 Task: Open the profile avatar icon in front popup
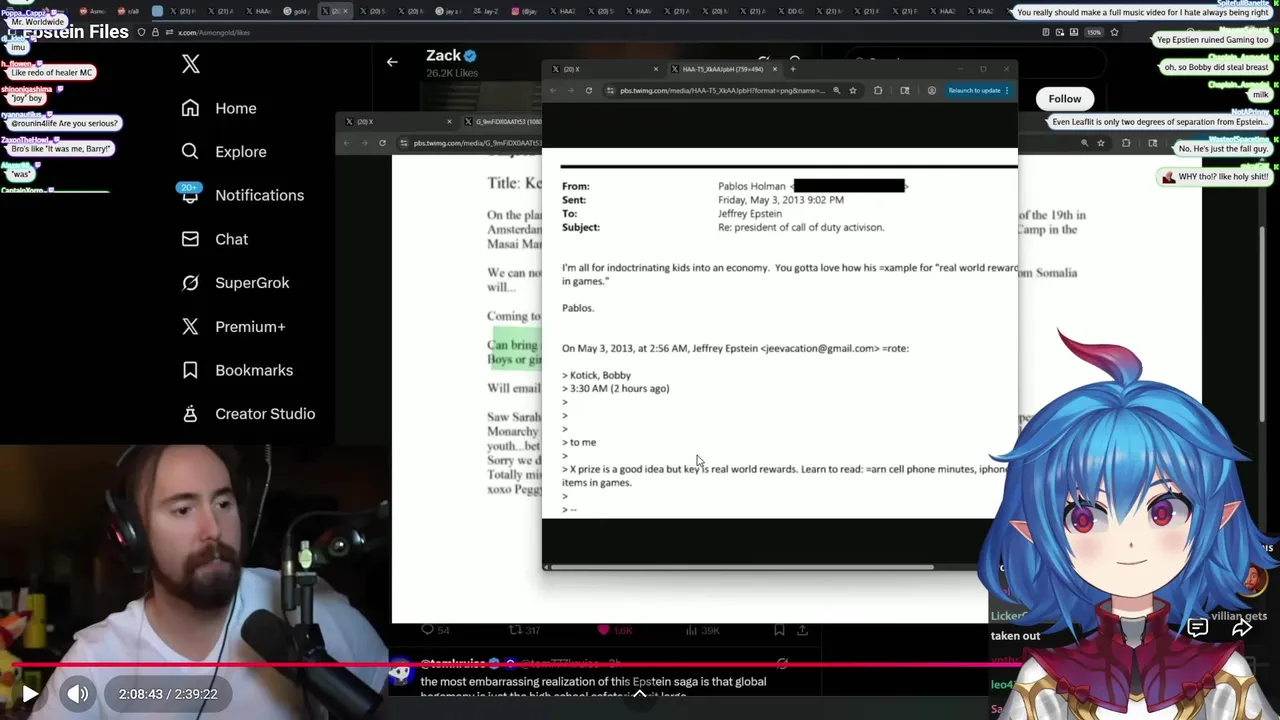[x=932, y=90]
